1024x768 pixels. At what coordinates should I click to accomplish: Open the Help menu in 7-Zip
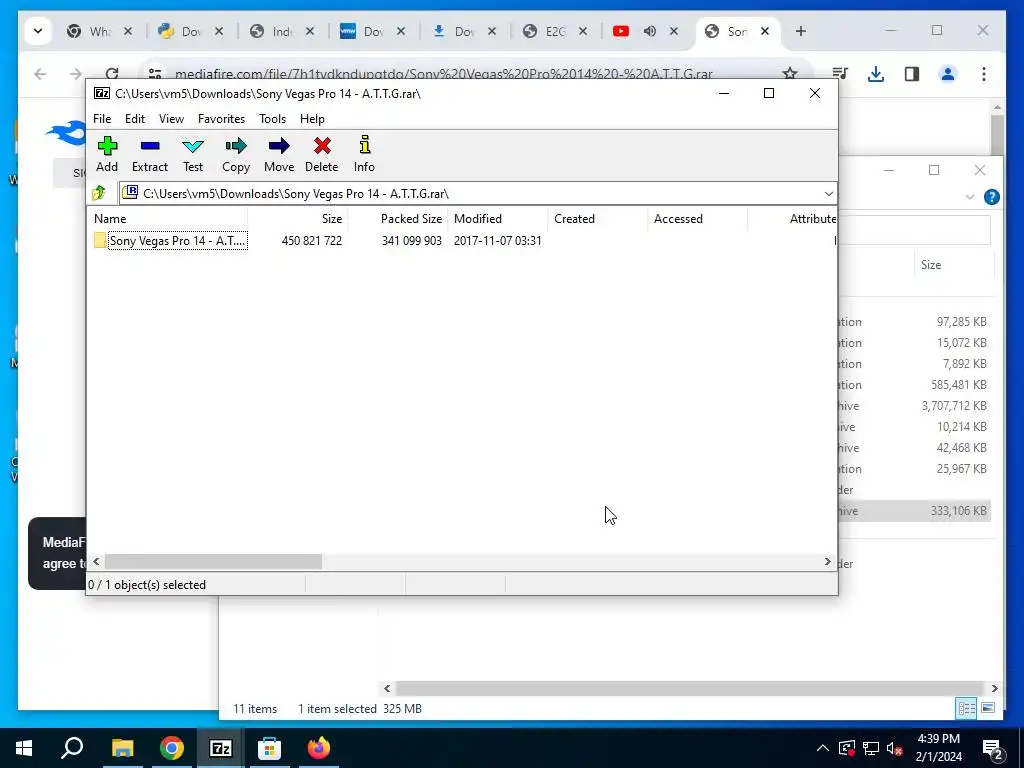click(312, 119)
